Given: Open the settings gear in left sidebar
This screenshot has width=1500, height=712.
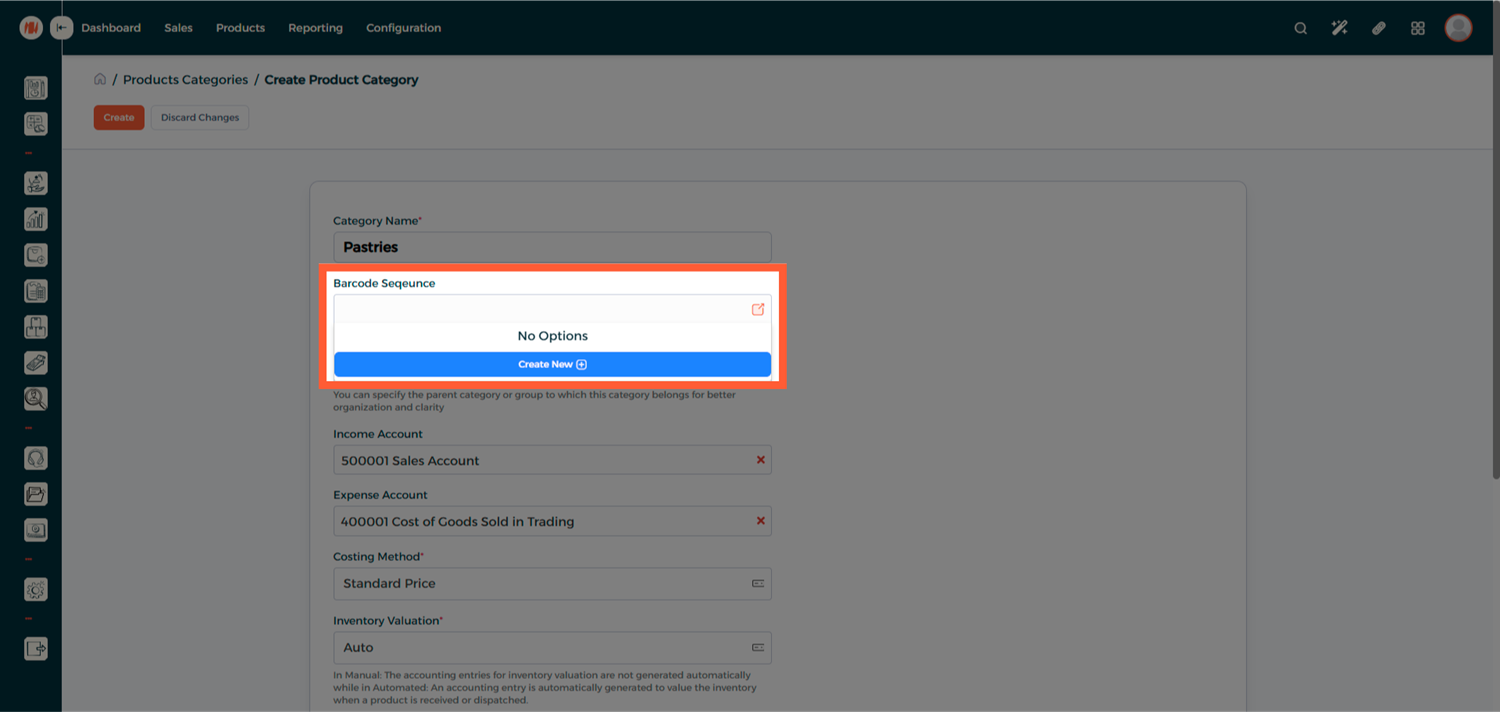Looking at the screenshot, I should 36,590.
